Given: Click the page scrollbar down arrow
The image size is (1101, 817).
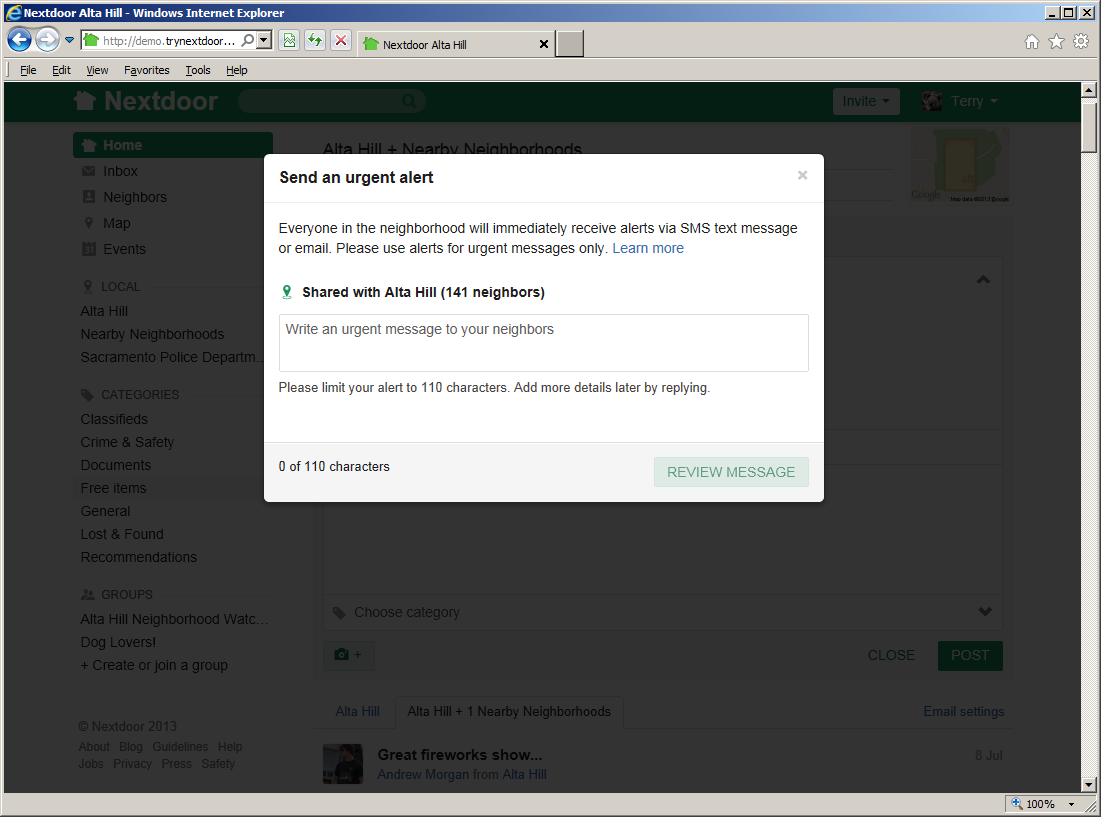Looking at the screenshot, I should [x=1090, y=785].
